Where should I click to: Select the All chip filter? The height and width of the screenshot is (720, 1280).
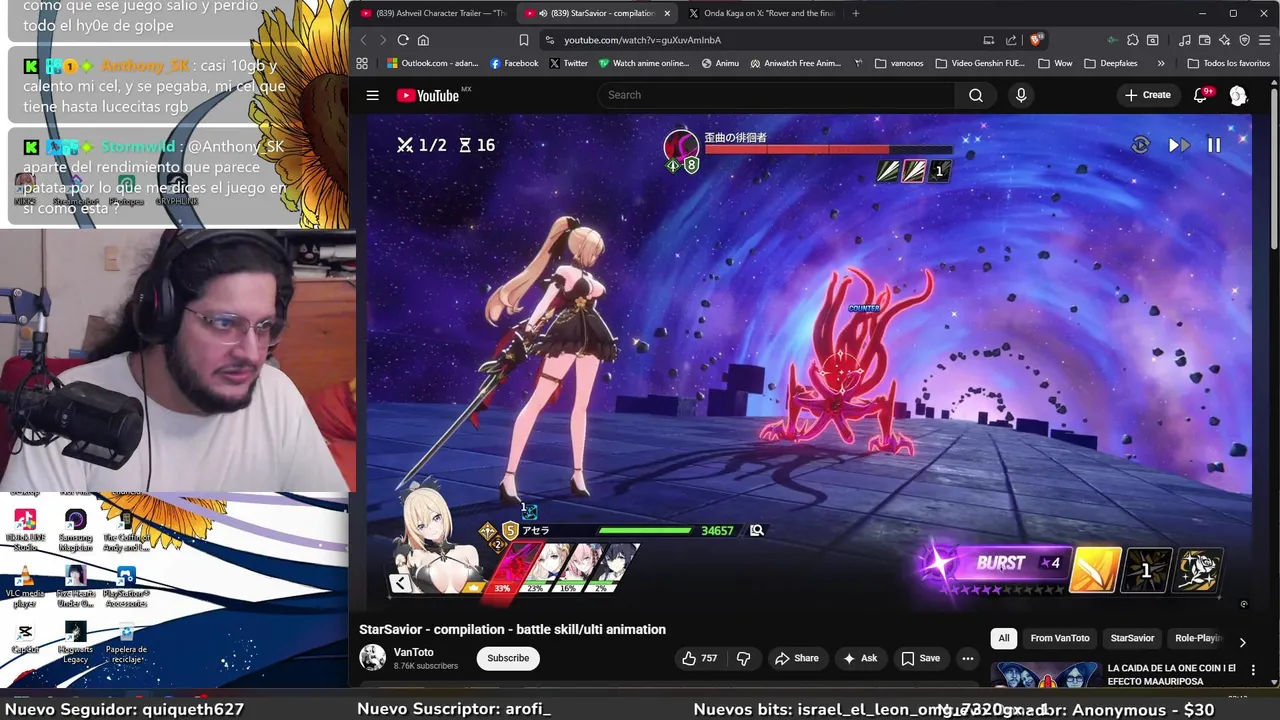1004,638
